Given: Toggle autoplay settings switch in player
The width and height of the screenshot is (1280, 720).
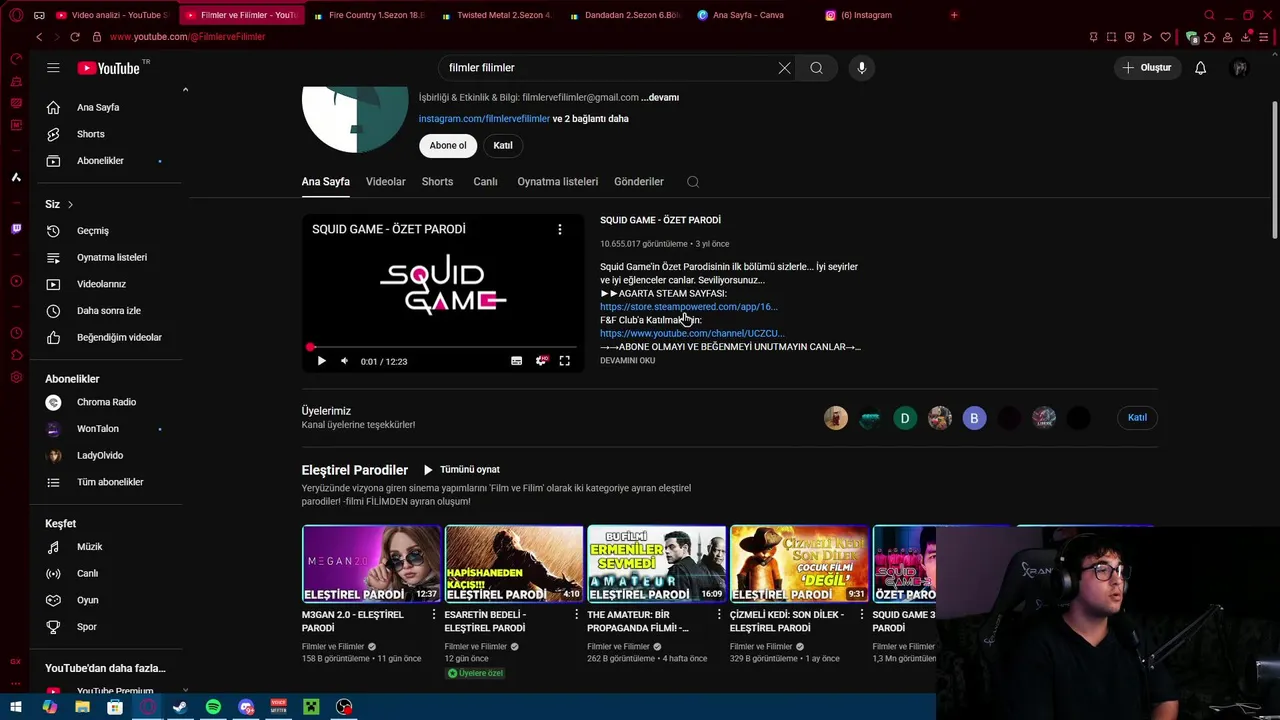Looking at the screenshot, I should click(x=541, y=361).
